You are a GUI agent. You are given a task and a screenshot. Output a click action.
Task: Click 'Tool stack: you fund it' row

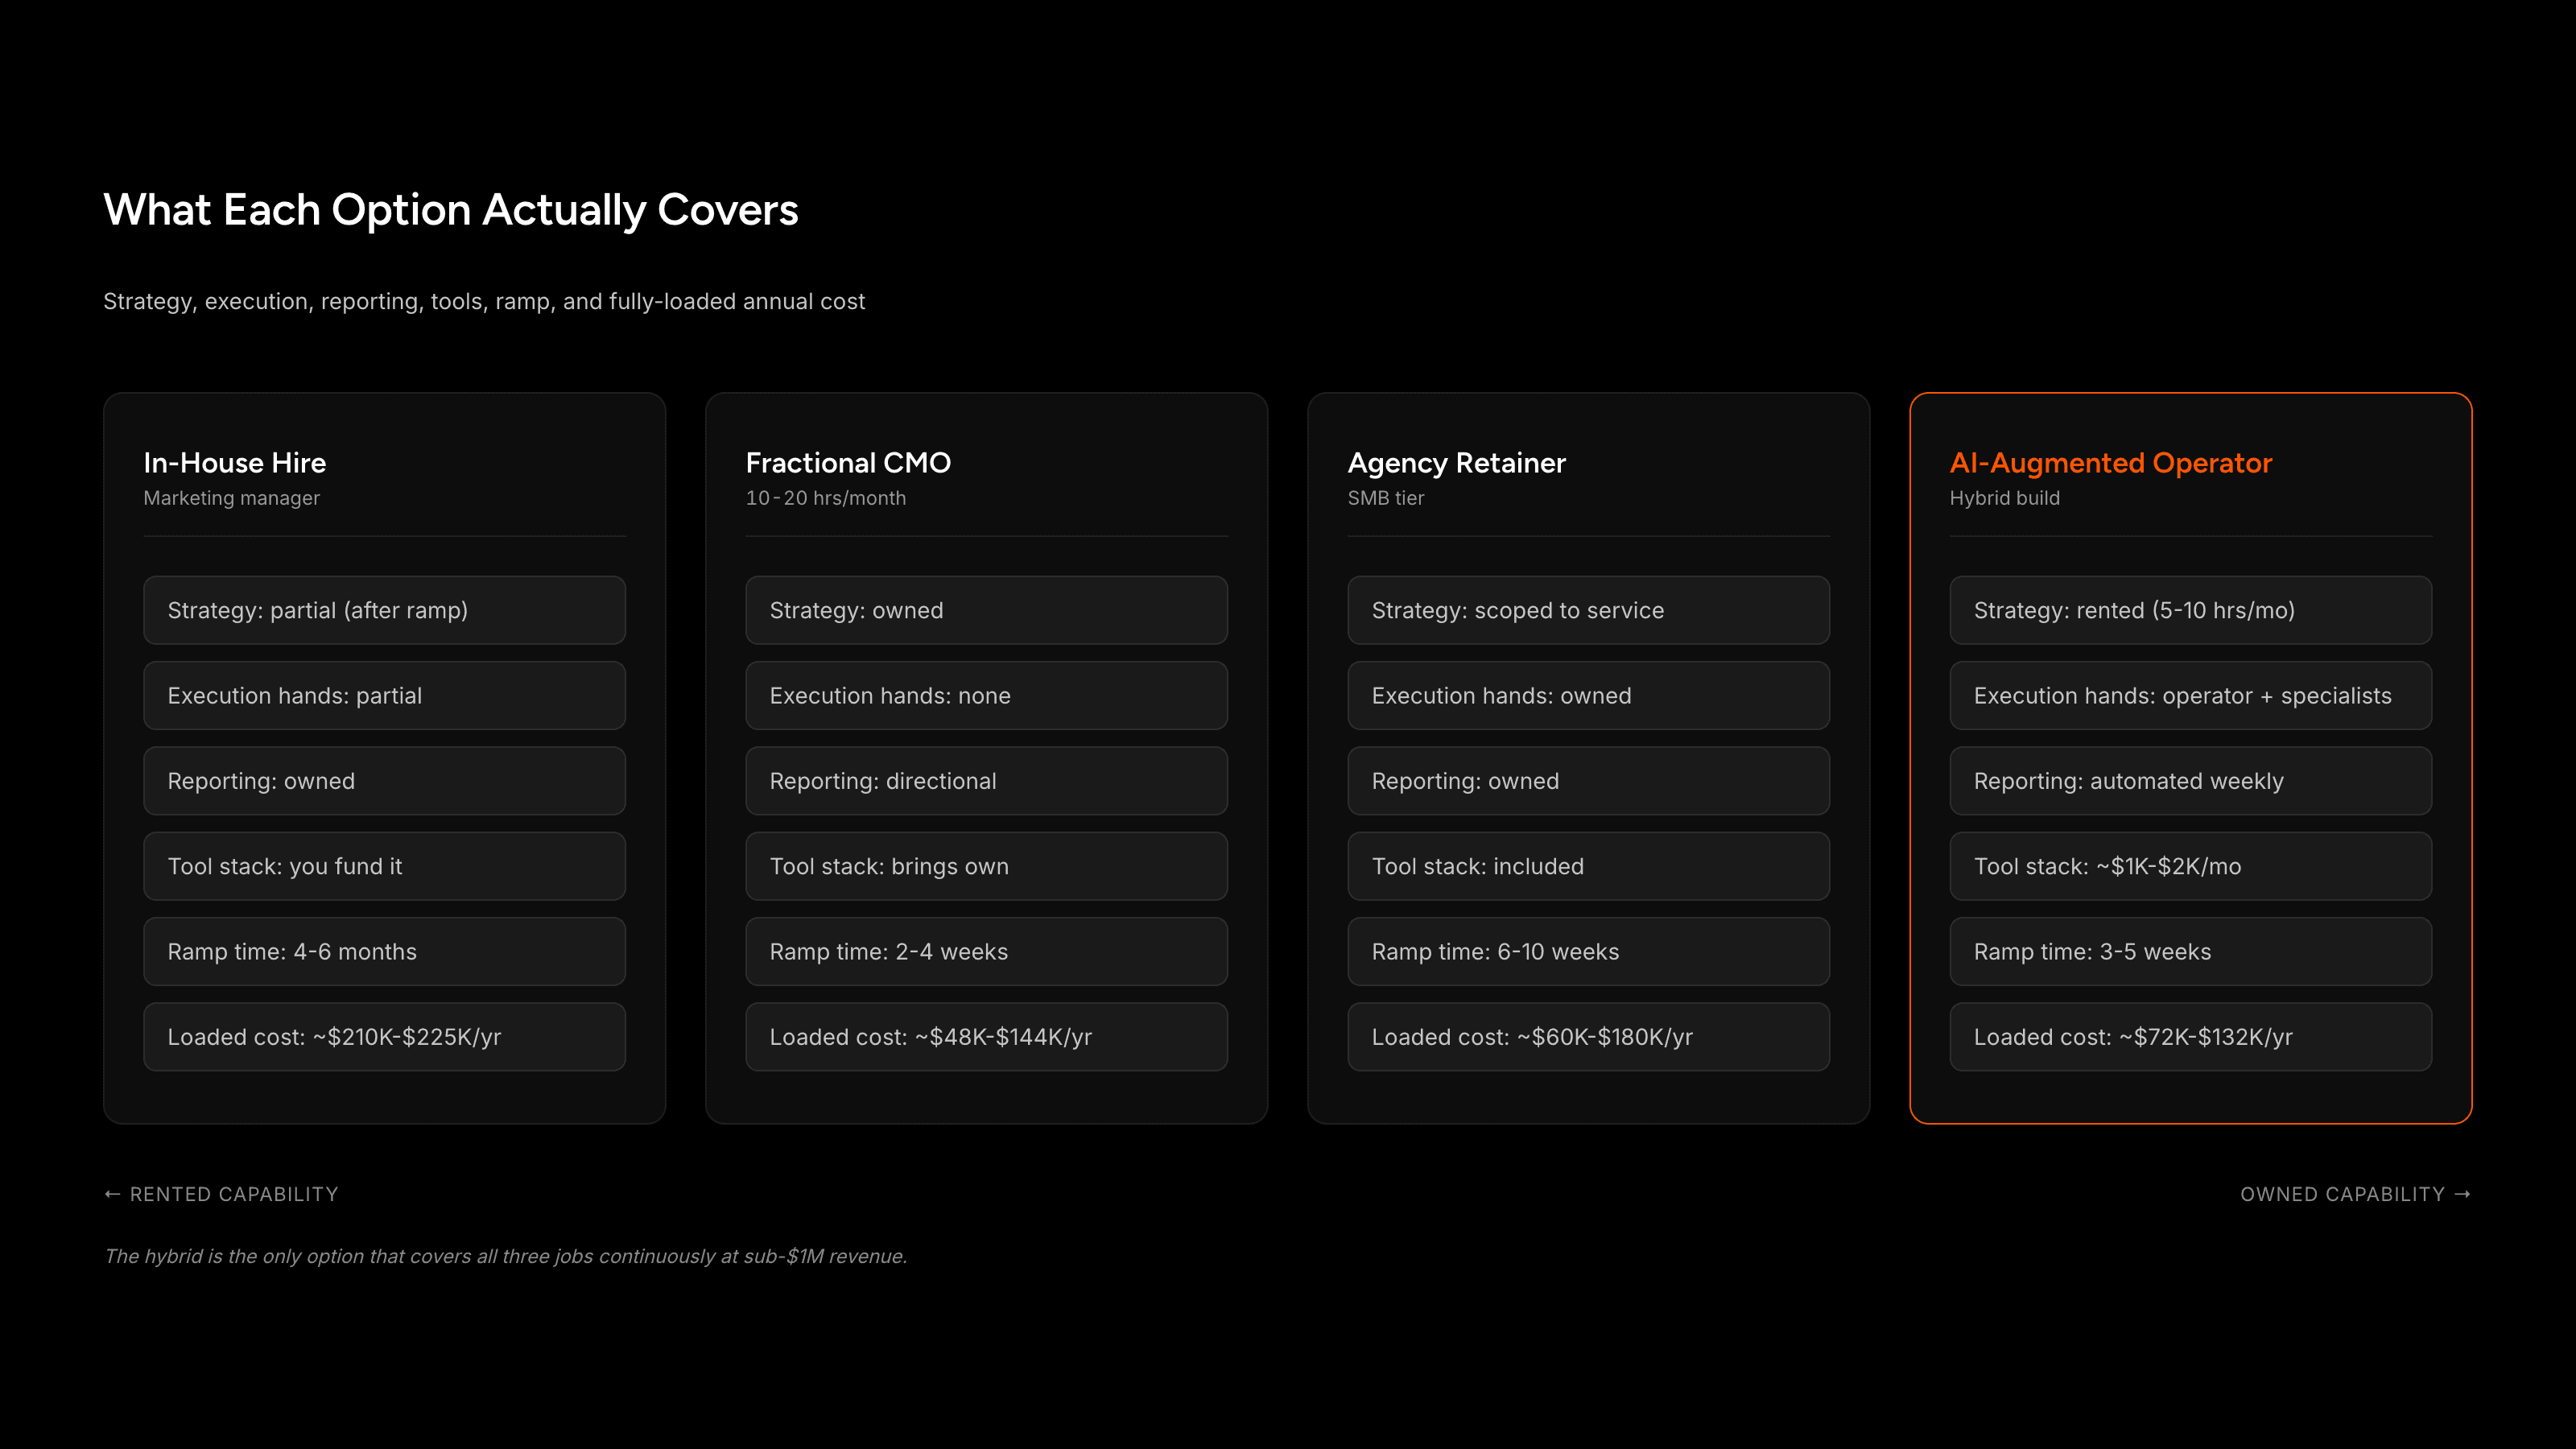385,866
